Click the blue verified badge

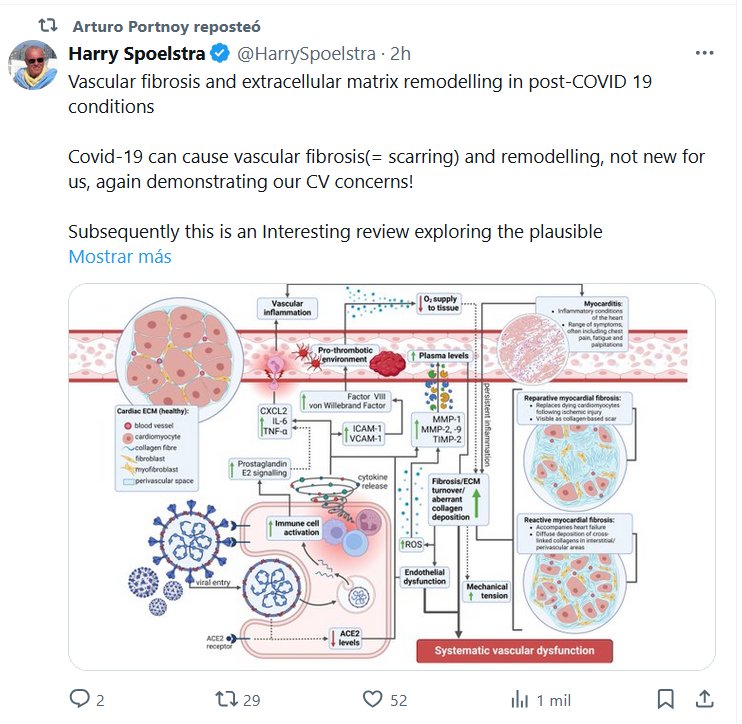221,53
